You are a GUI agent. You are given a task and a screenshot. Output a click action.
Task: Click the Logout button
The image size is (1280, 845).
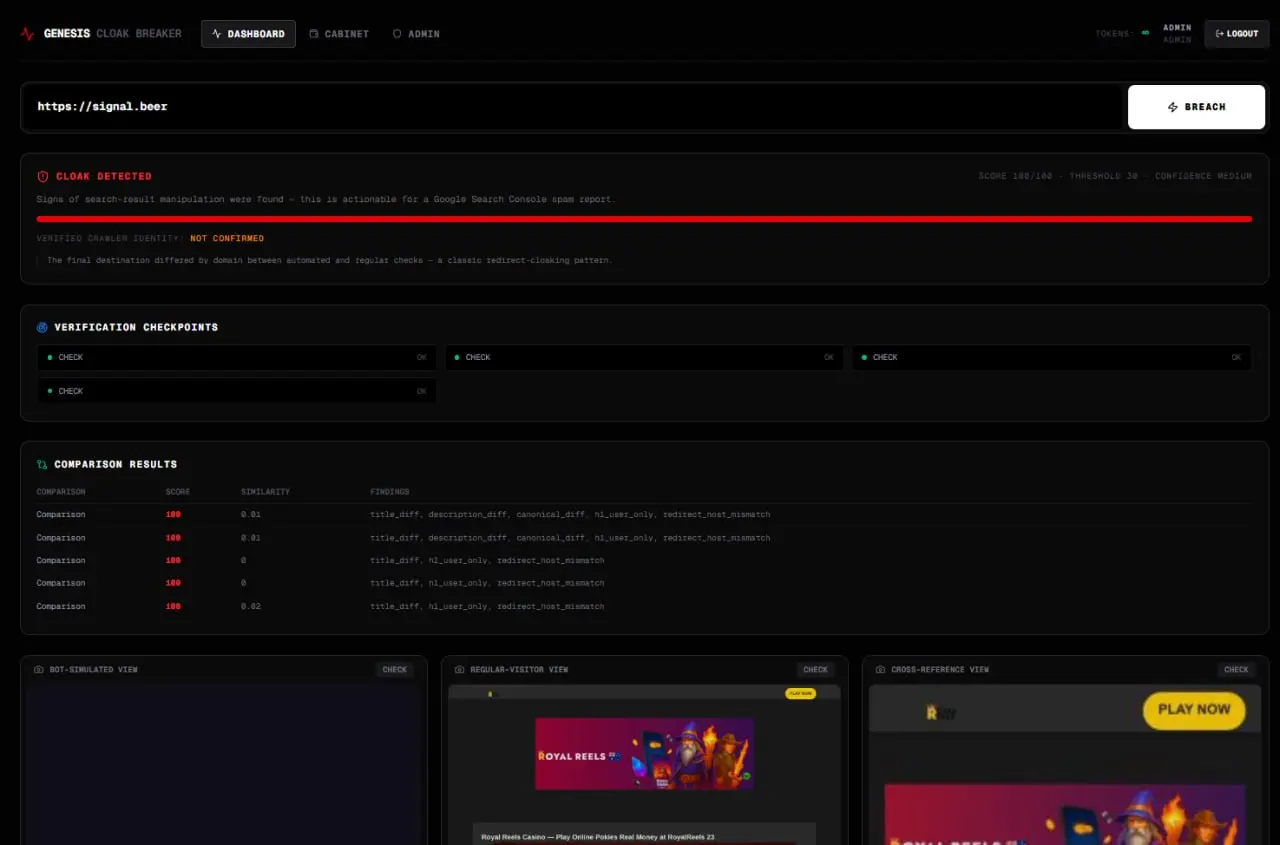[1237, 34]
